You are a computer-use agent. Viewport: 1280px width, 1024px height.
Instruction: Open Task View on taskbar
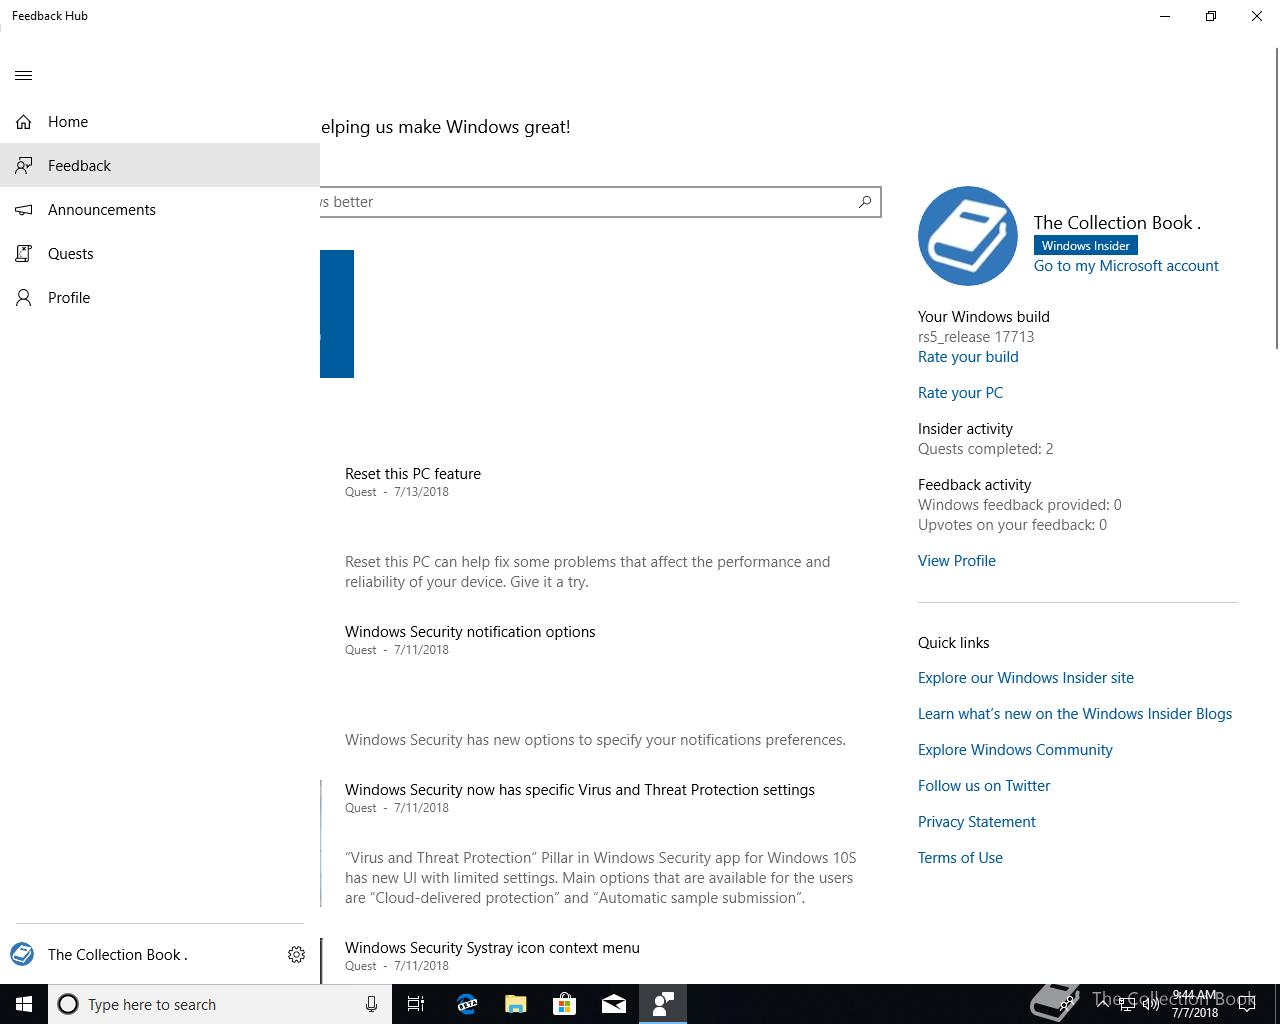coord(416,1004)
